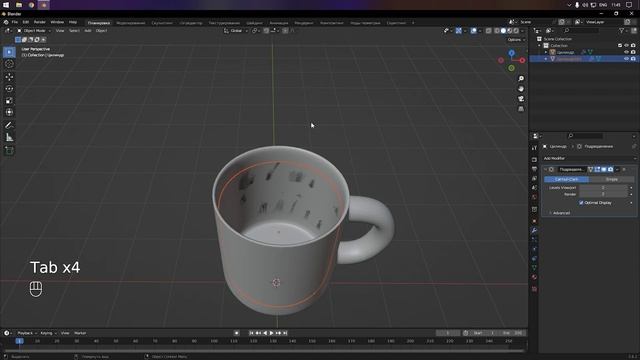The height and width of the screenshot is (360, 640).
Task: Hide highlighted object with its eye icon
Action: click(x=627, y=59)
